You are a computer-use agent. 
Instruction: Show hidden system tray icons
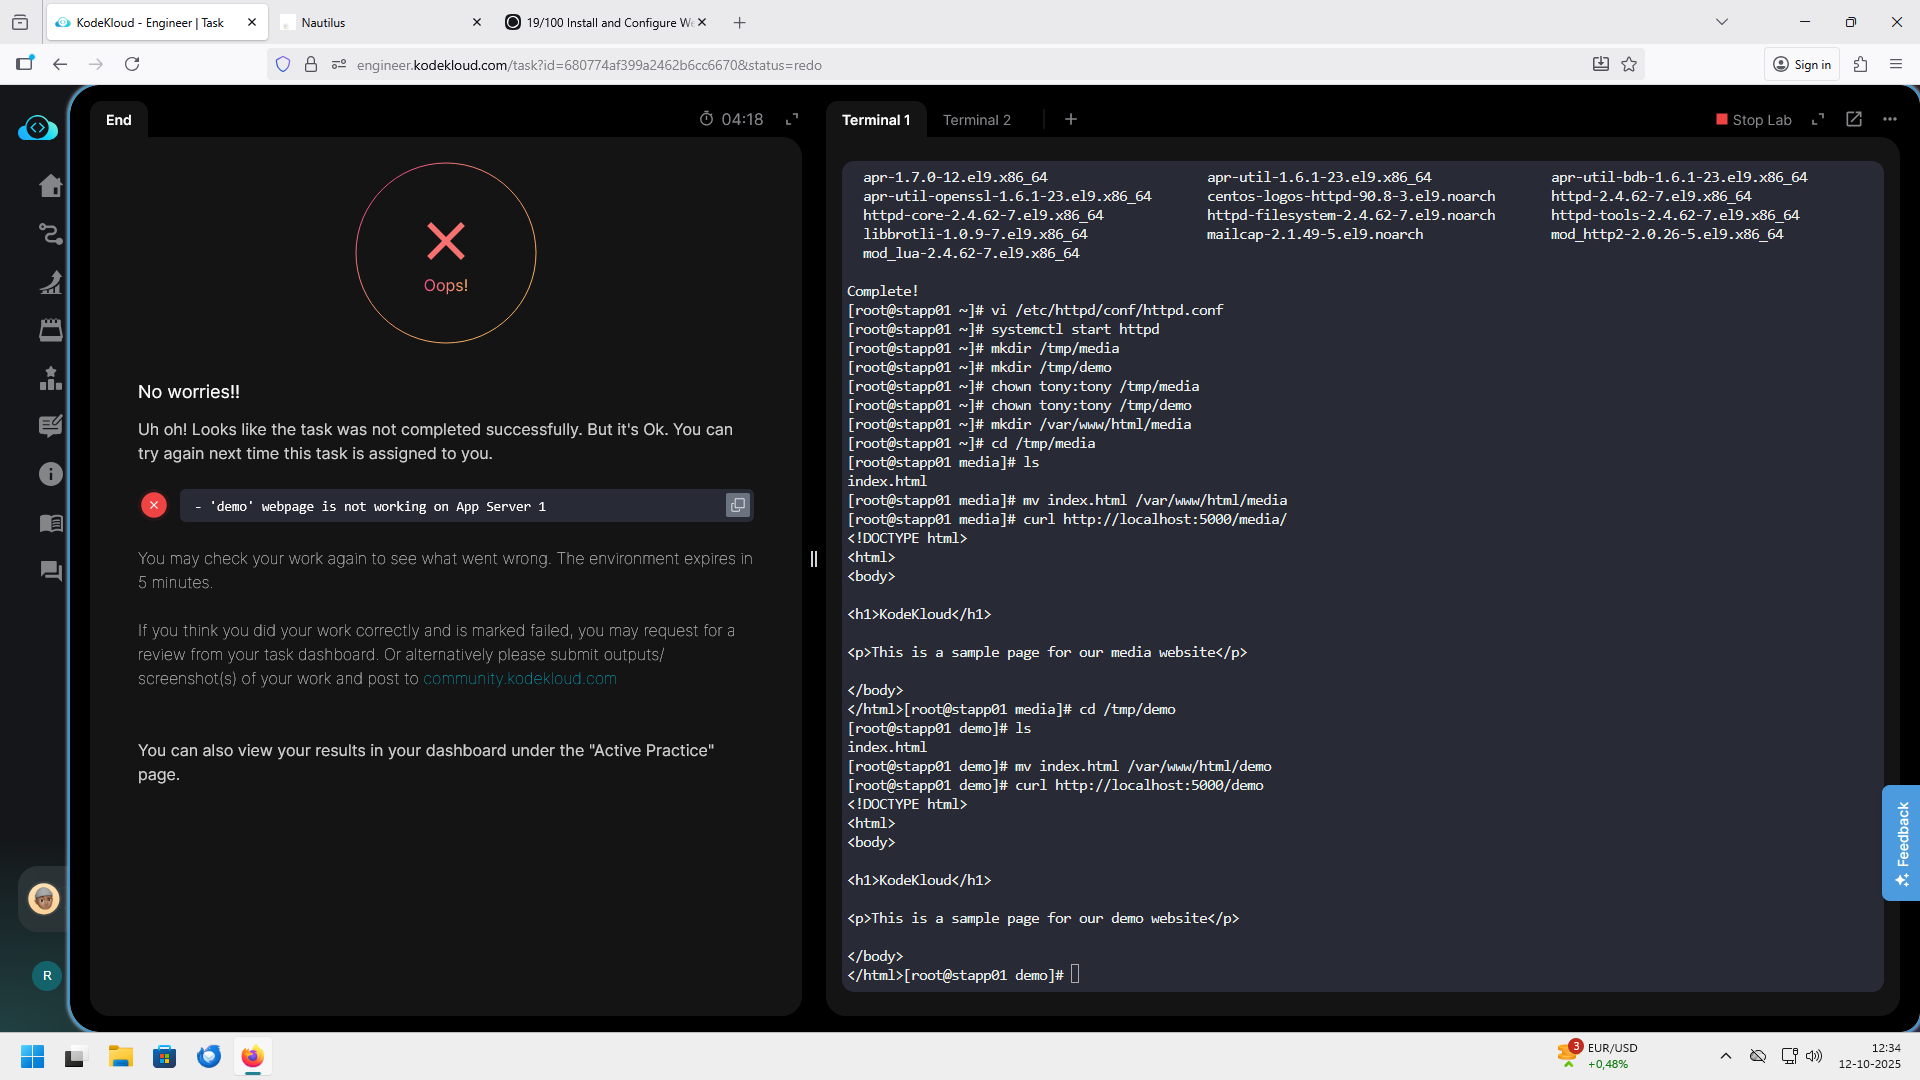coord(1725,1056)
